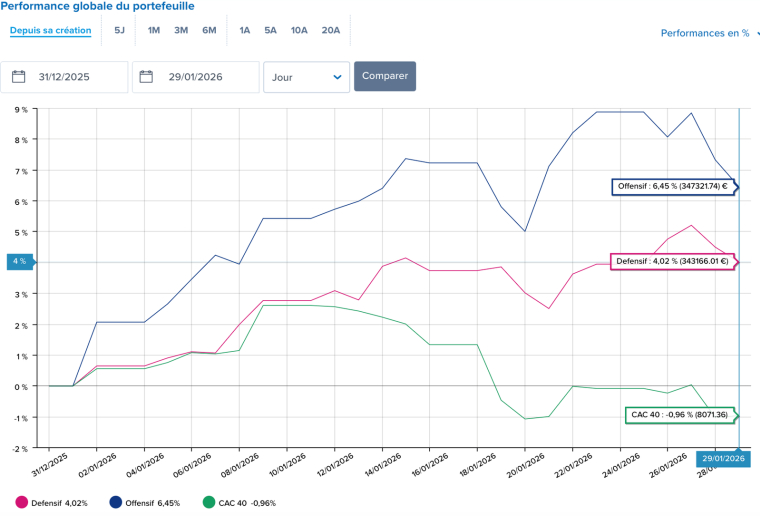The image size is (760, 516).
Task: Select the 20A range
Action: [331, 30]
